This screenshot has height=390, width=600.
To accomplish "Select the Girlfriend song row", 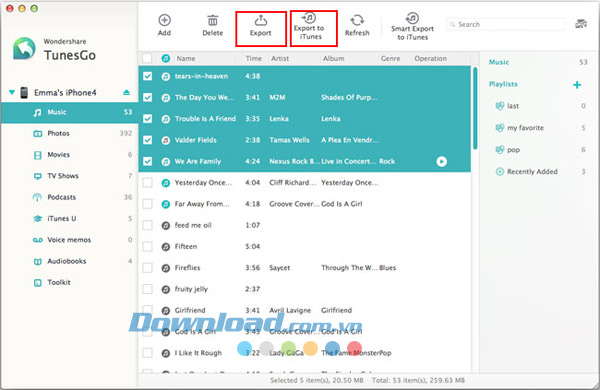I will (305, 310).
